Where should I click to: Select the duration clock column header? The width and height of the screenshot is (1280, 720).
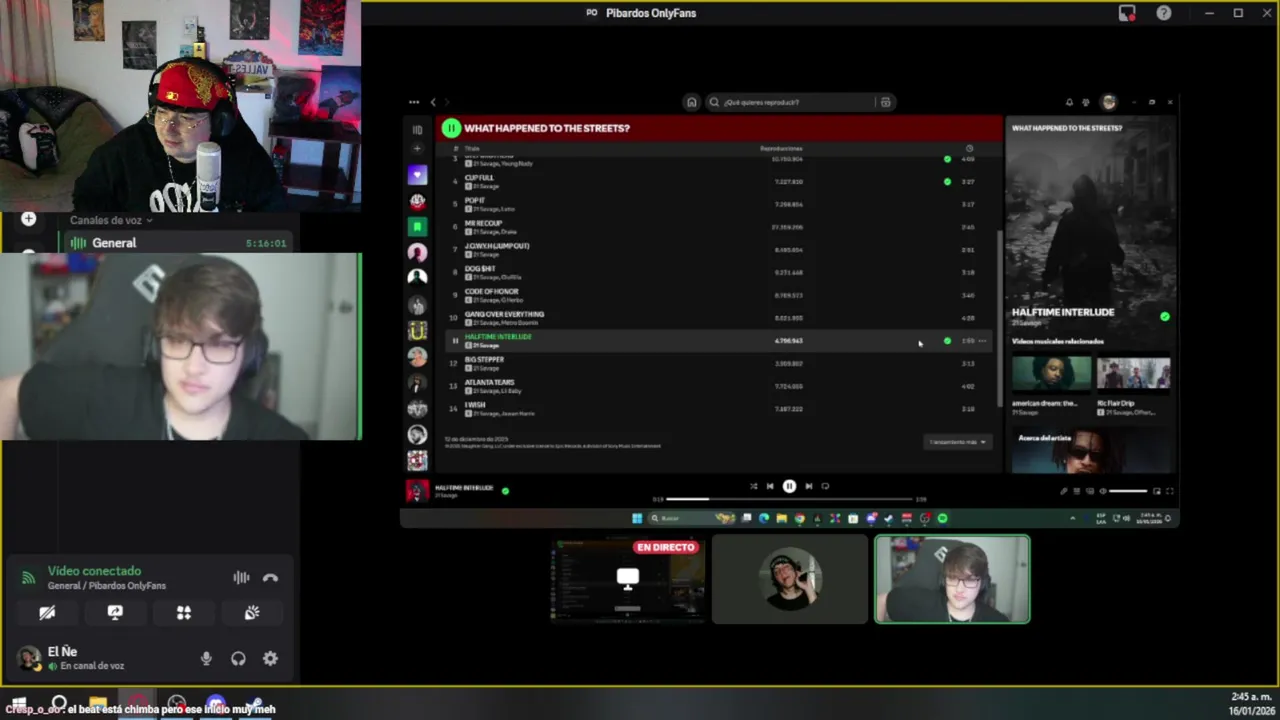click(968, 148)
